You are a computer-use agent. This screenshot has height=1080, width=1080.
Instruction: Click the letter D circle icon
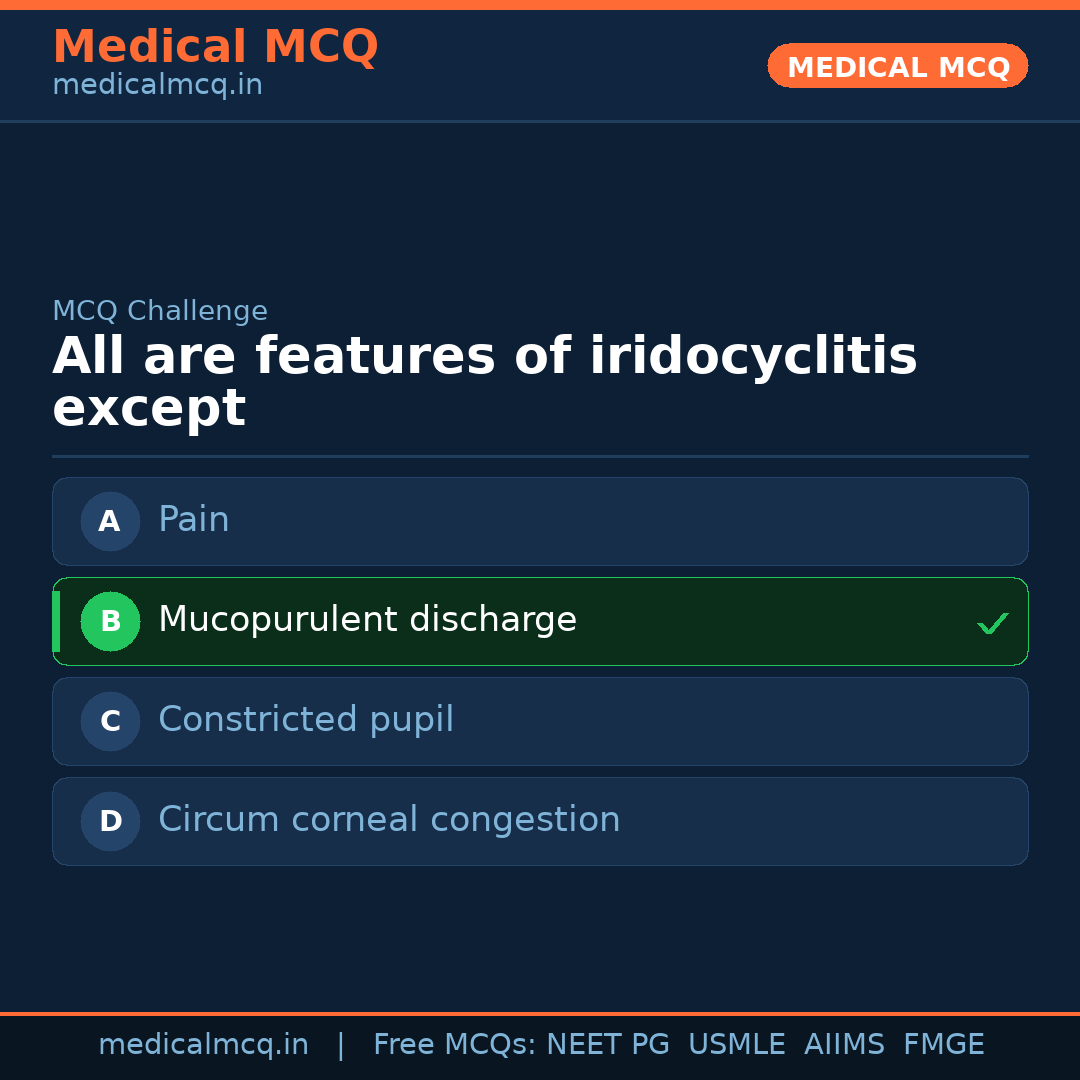pyautogui.click(x=110, y=821)
